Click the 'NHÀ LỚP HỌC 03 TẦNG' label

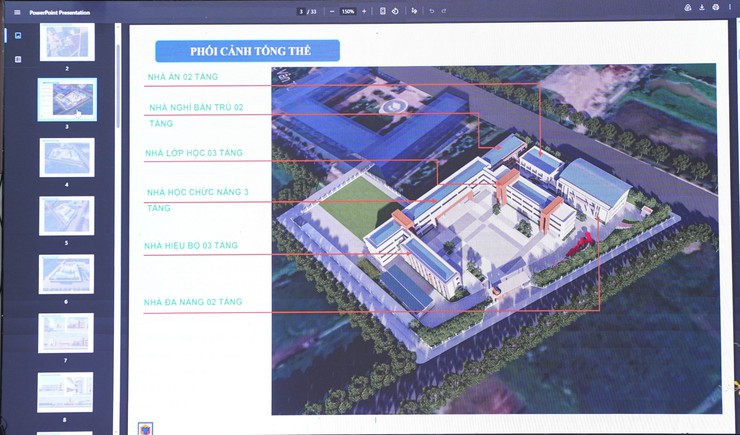[x=193, y=153]
